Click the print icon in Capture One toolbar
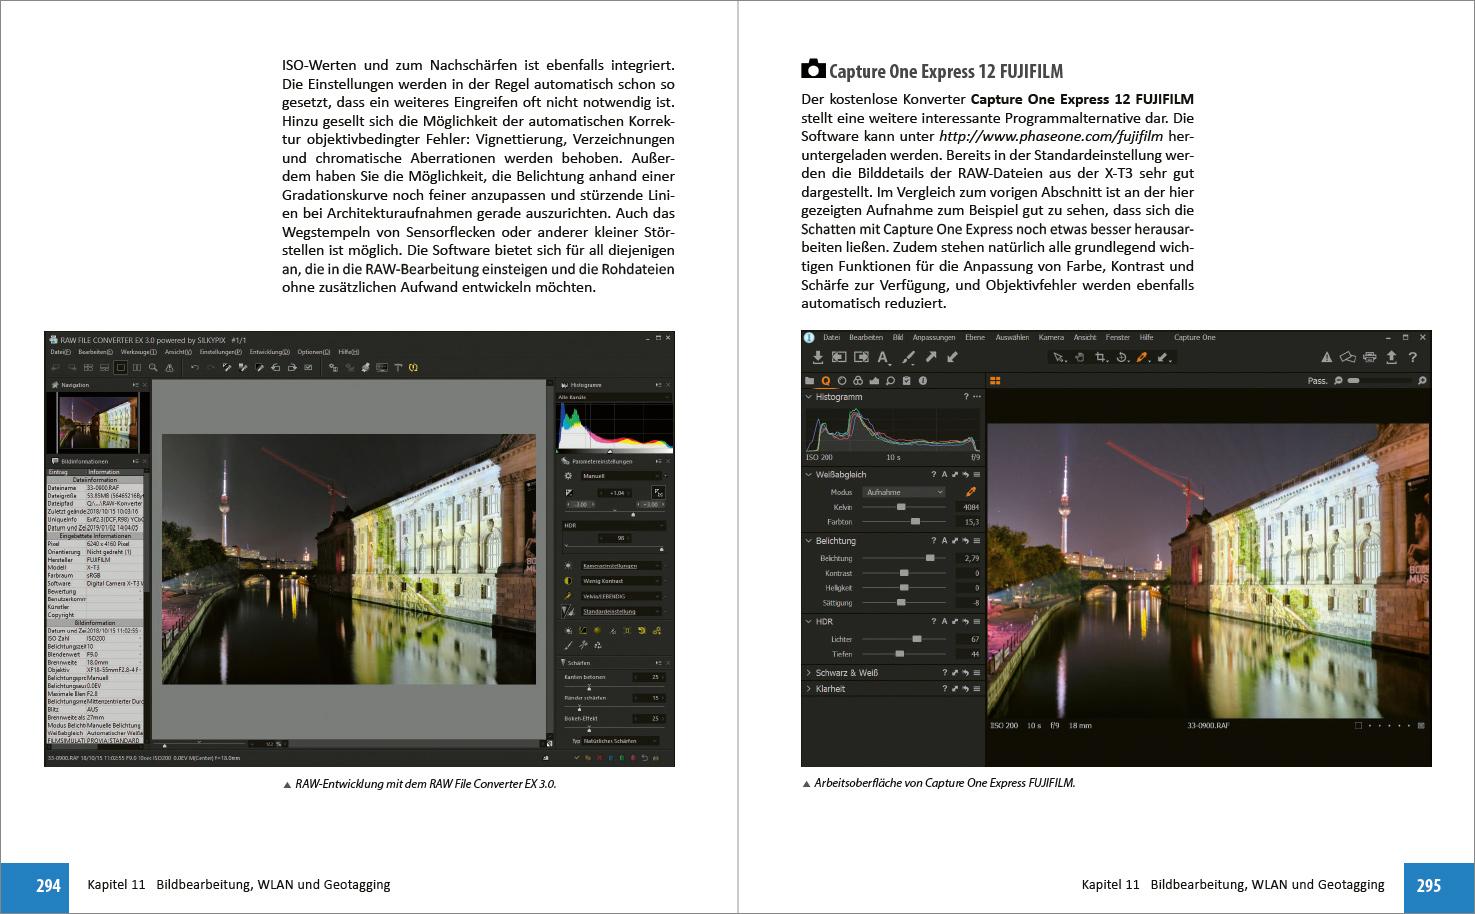 point(1369,357)
